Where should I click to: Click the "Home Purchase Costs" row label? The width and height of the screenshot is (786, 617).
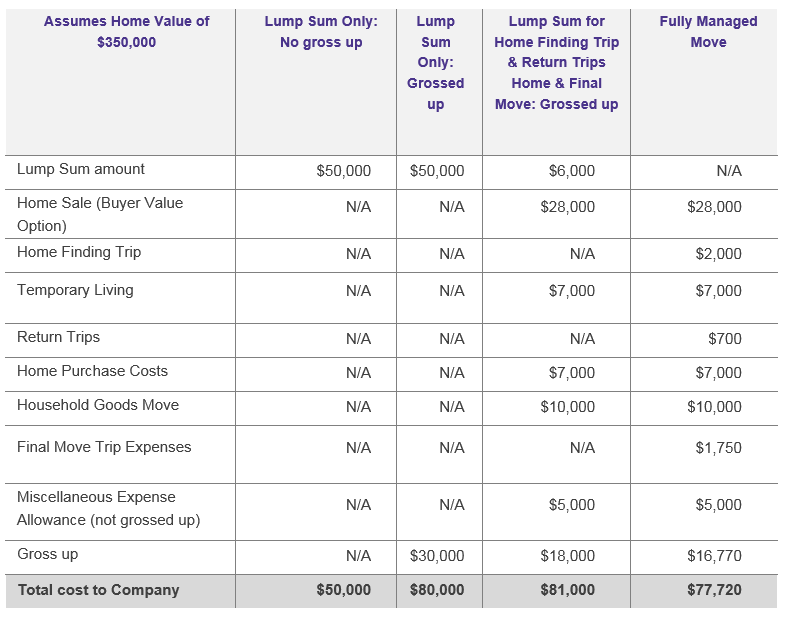92,371
